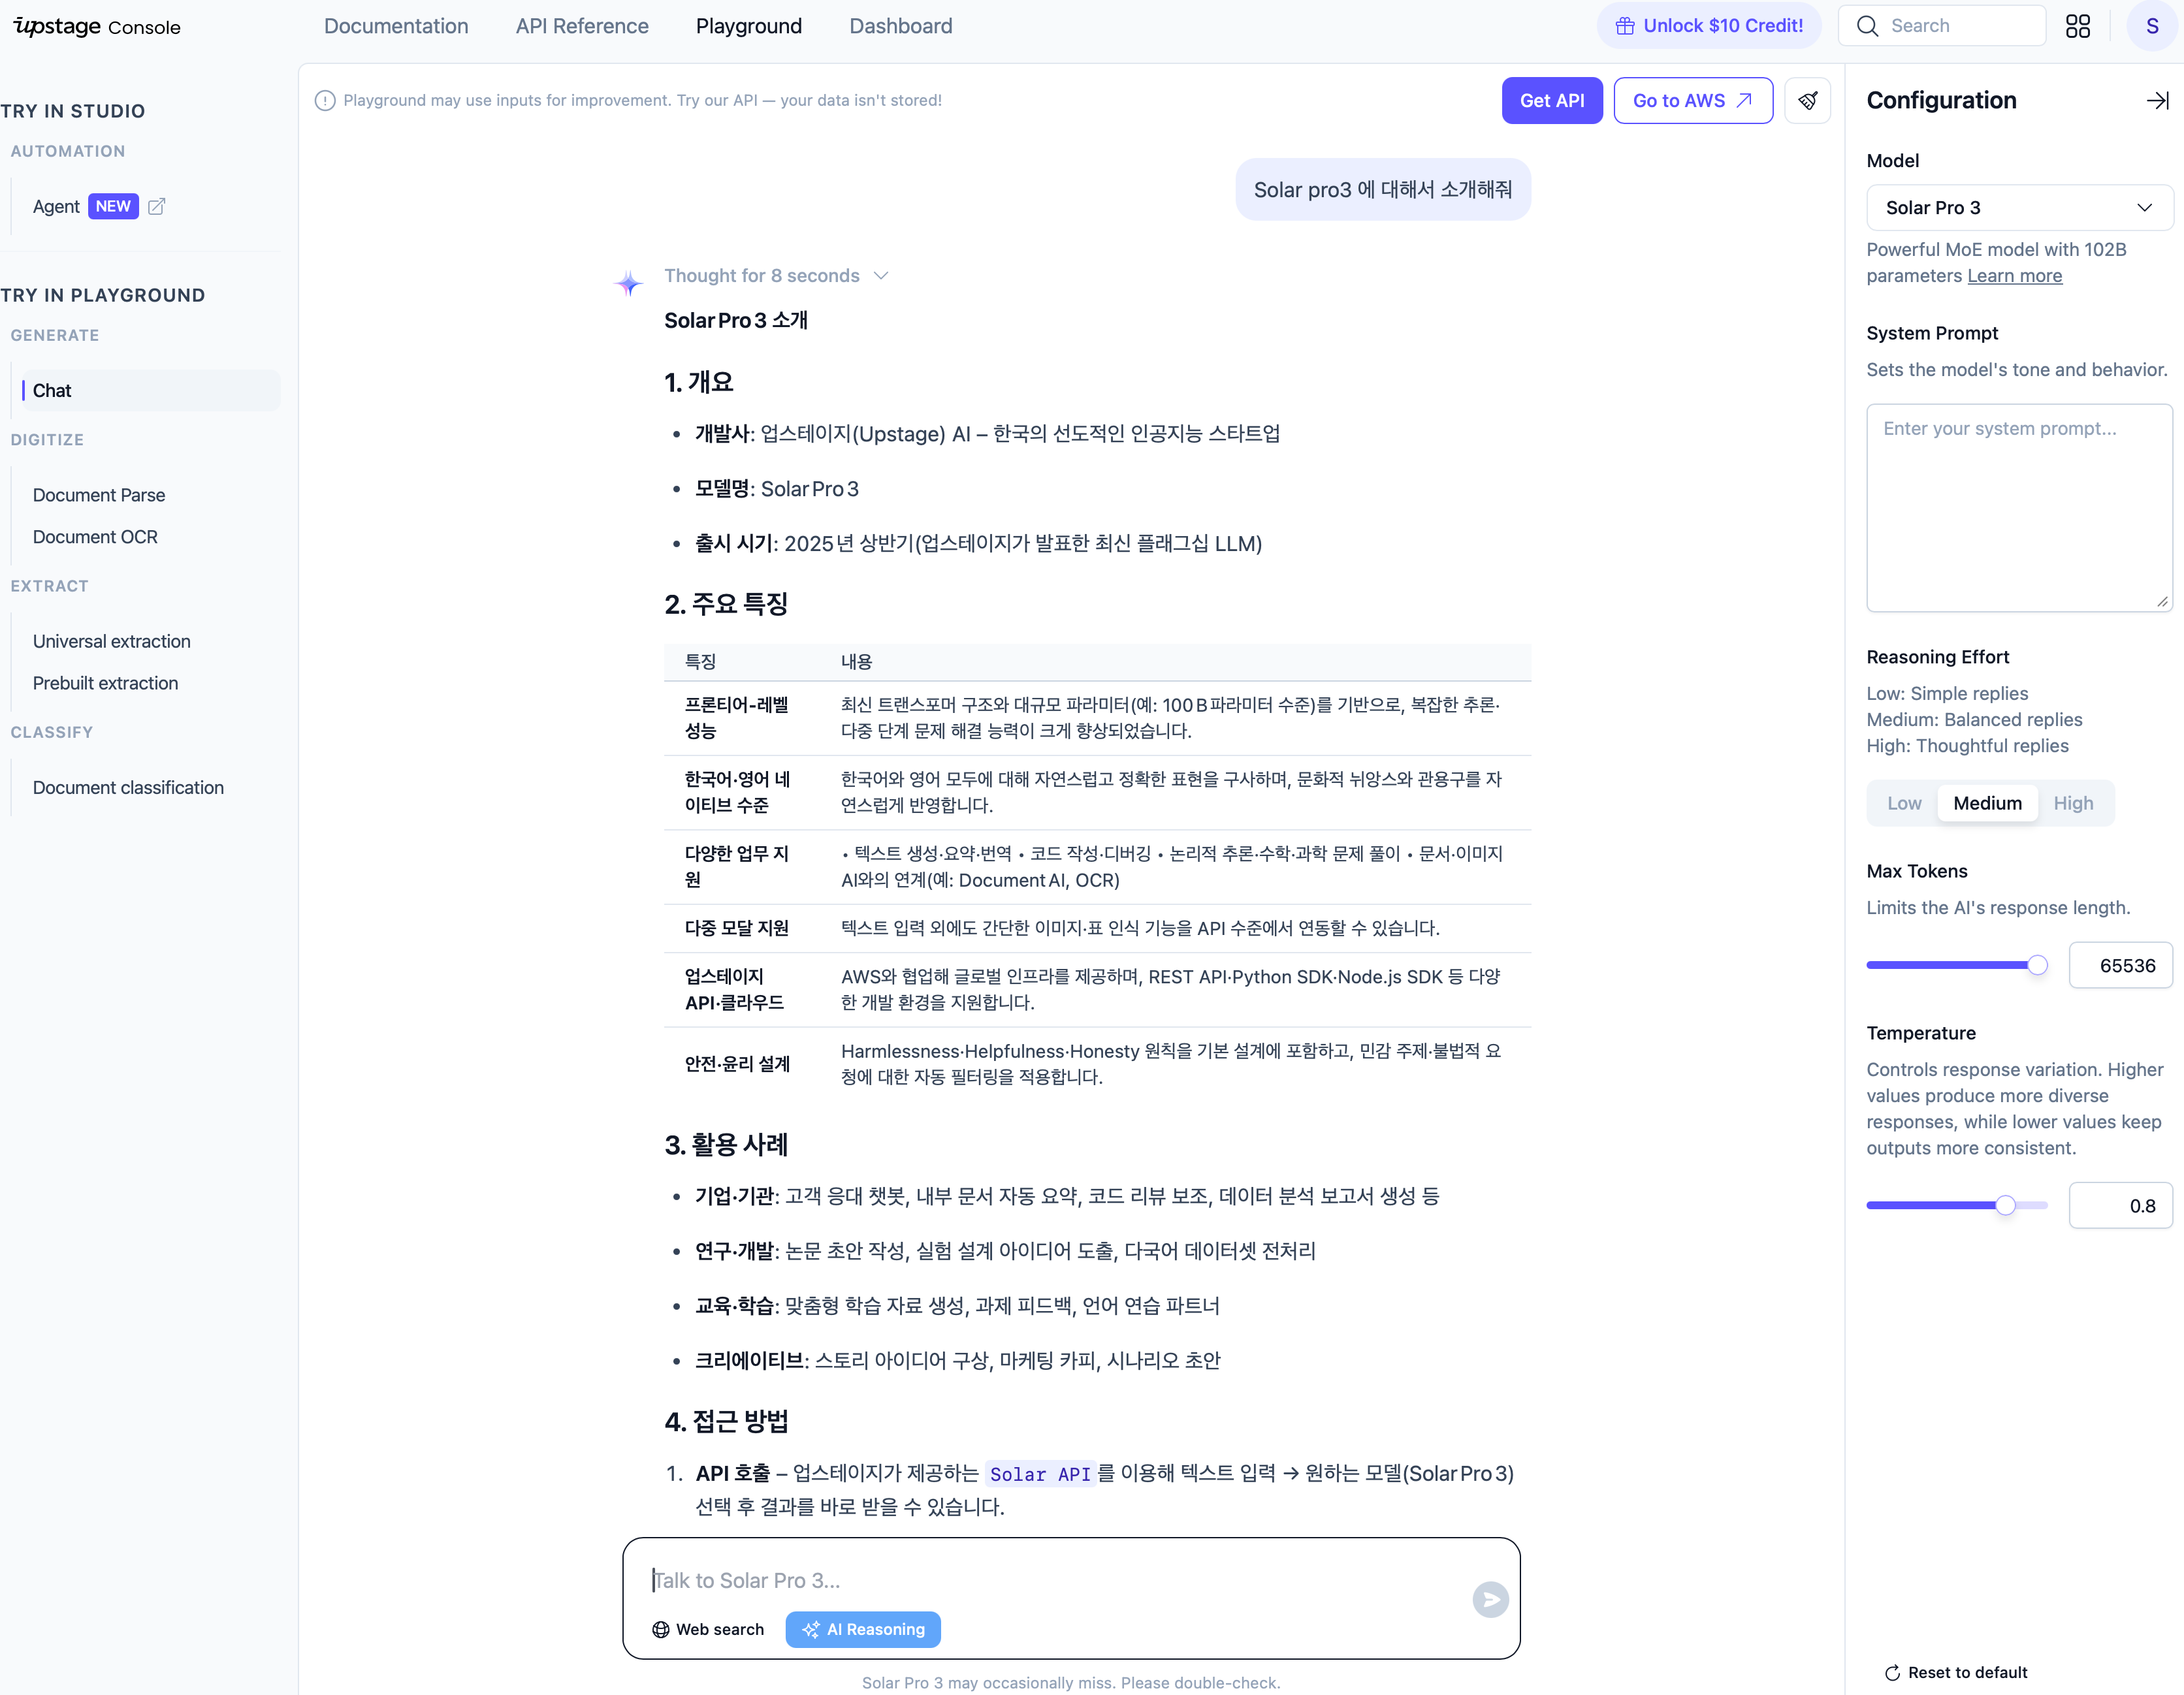Open the Go to AWS link
This screenshot has width=2184, height=1695.
click(x=1692, y=100)
